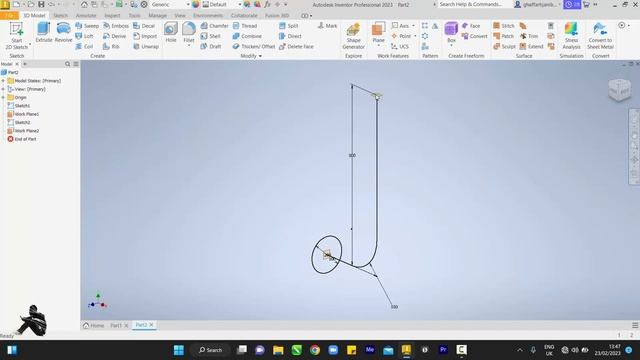Choose the Loft tool

click(x=84, y=36)
